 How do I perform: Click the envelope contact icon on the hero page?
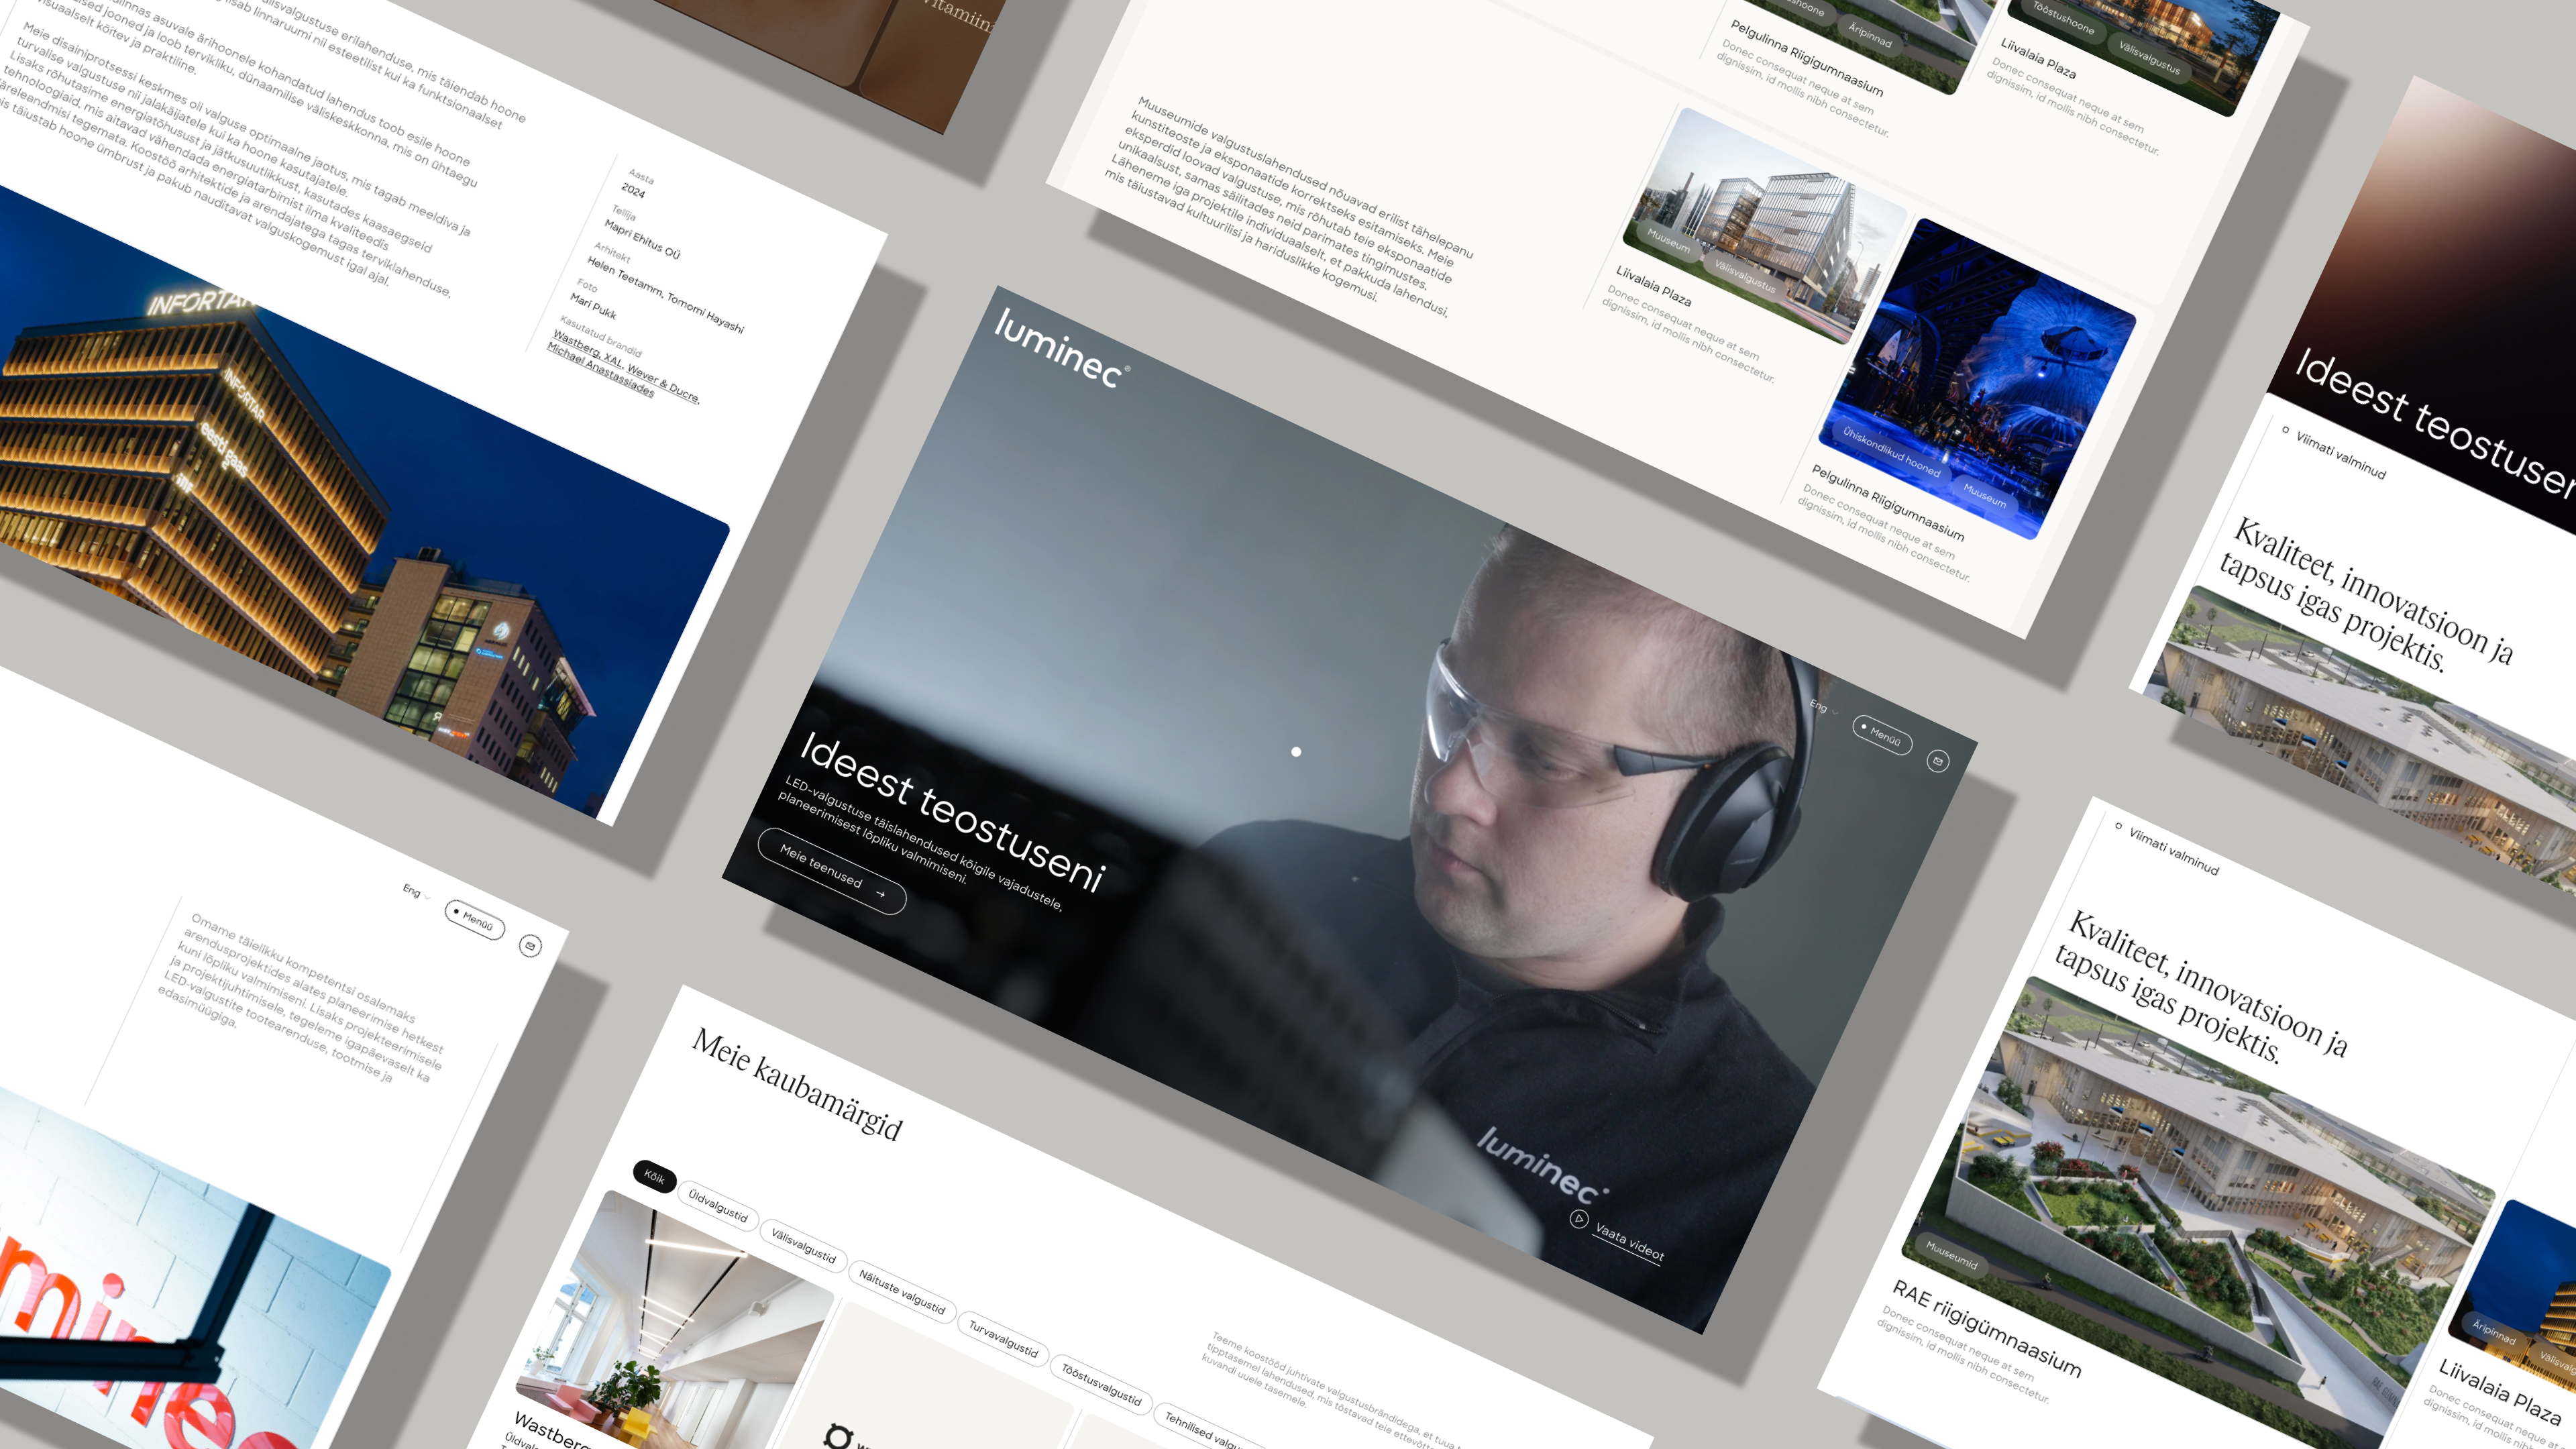1937,762
